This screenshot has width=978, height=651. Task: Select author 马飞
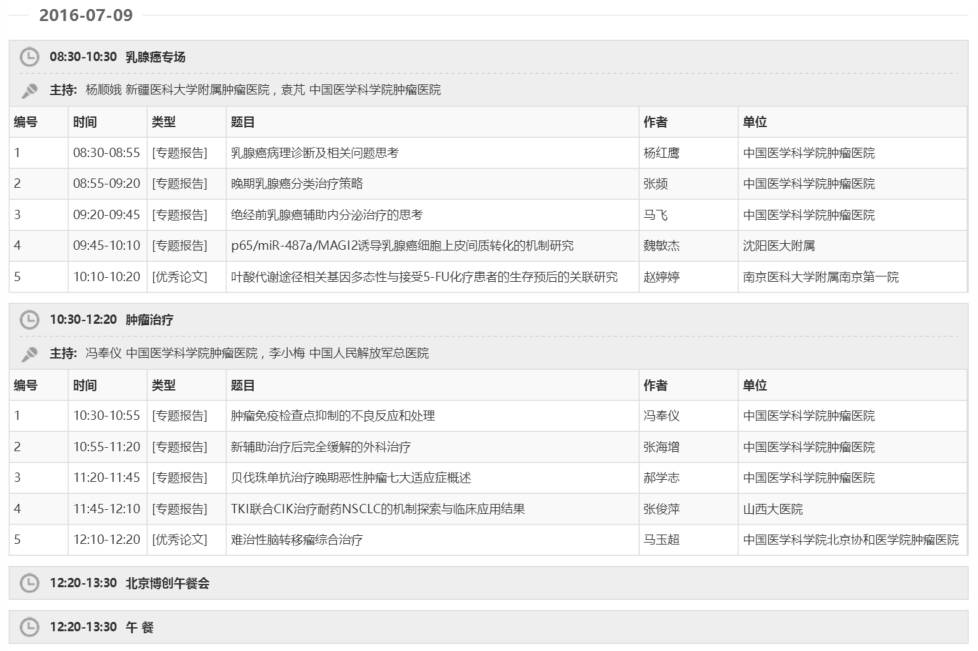[656, 215]
